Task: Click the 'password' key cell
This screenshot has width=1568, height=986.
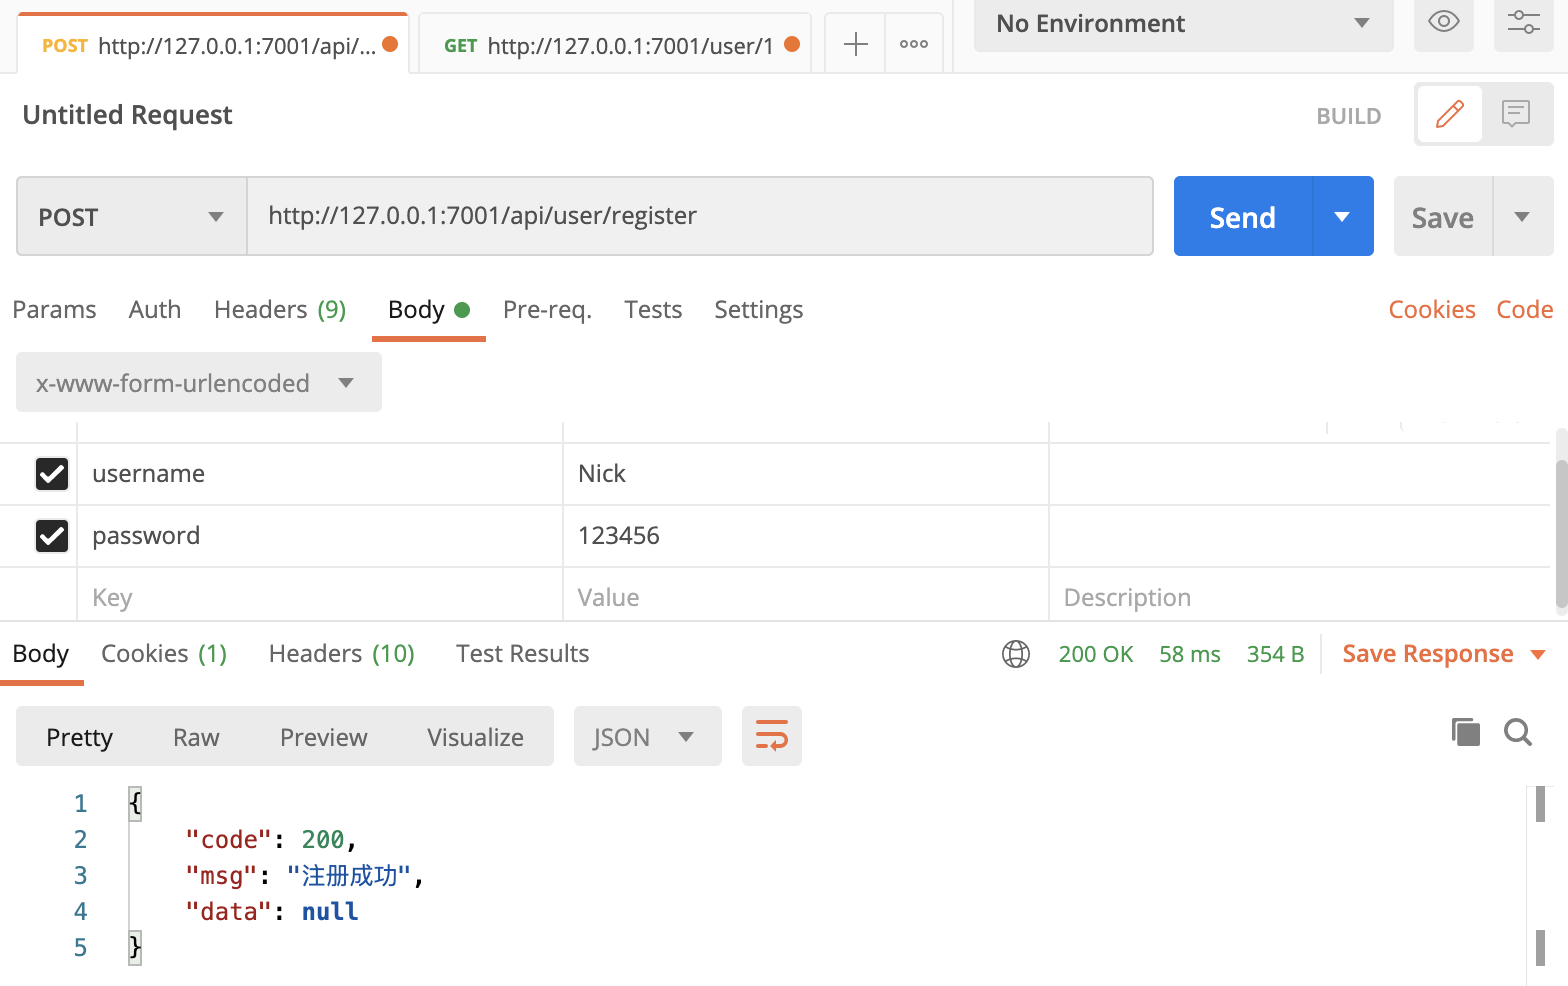Action: coord(320,536)
